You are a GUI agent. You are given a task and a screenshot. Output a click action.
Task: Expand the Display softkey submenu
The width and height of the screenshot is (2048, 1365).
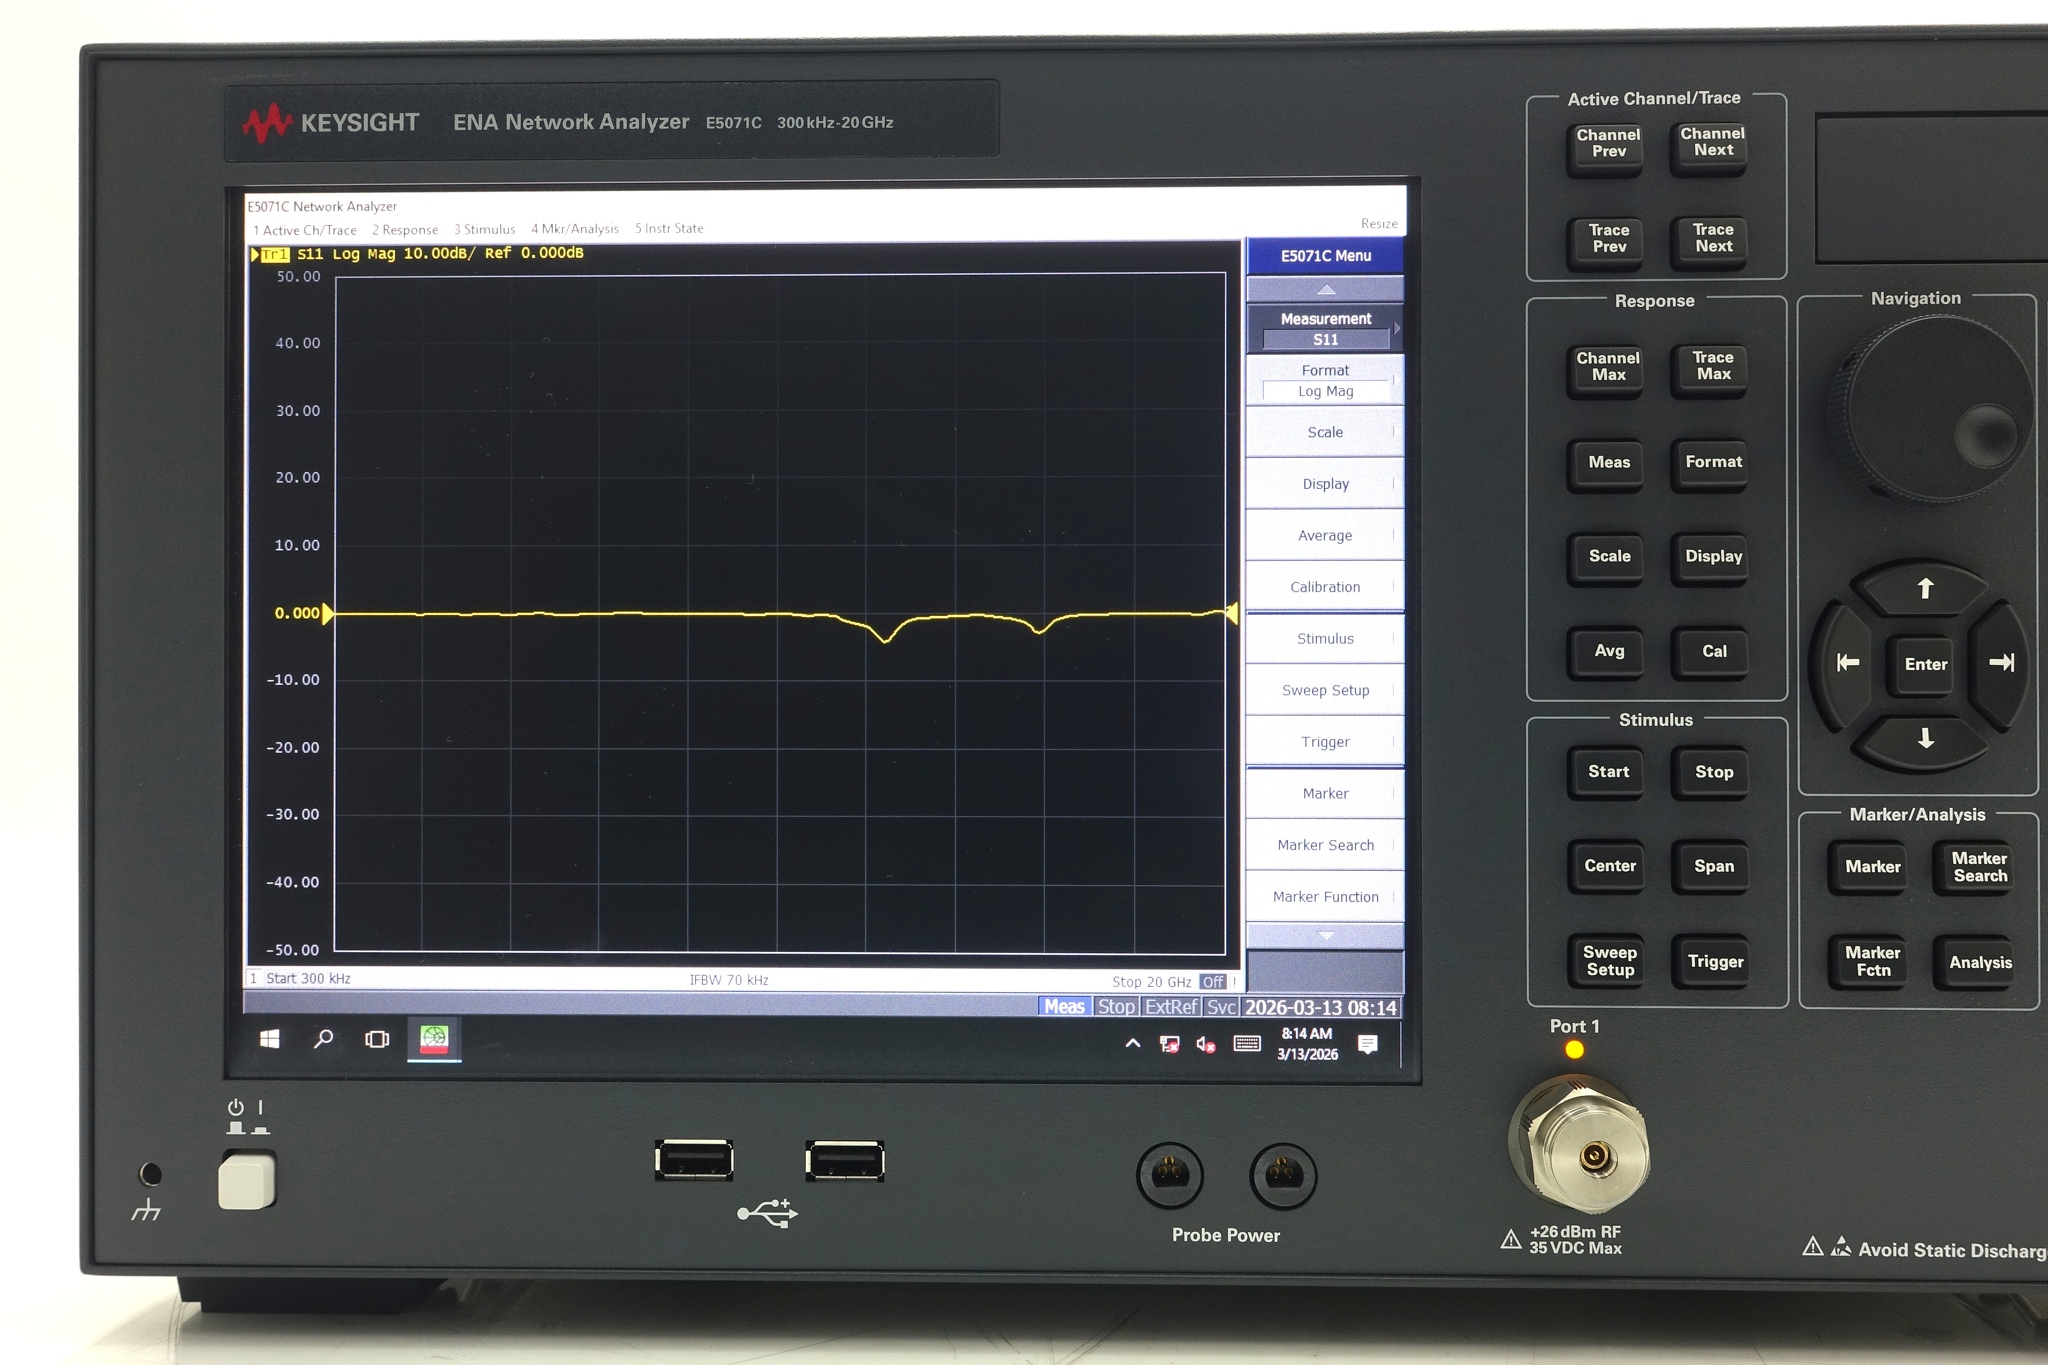coord(1325,484)
